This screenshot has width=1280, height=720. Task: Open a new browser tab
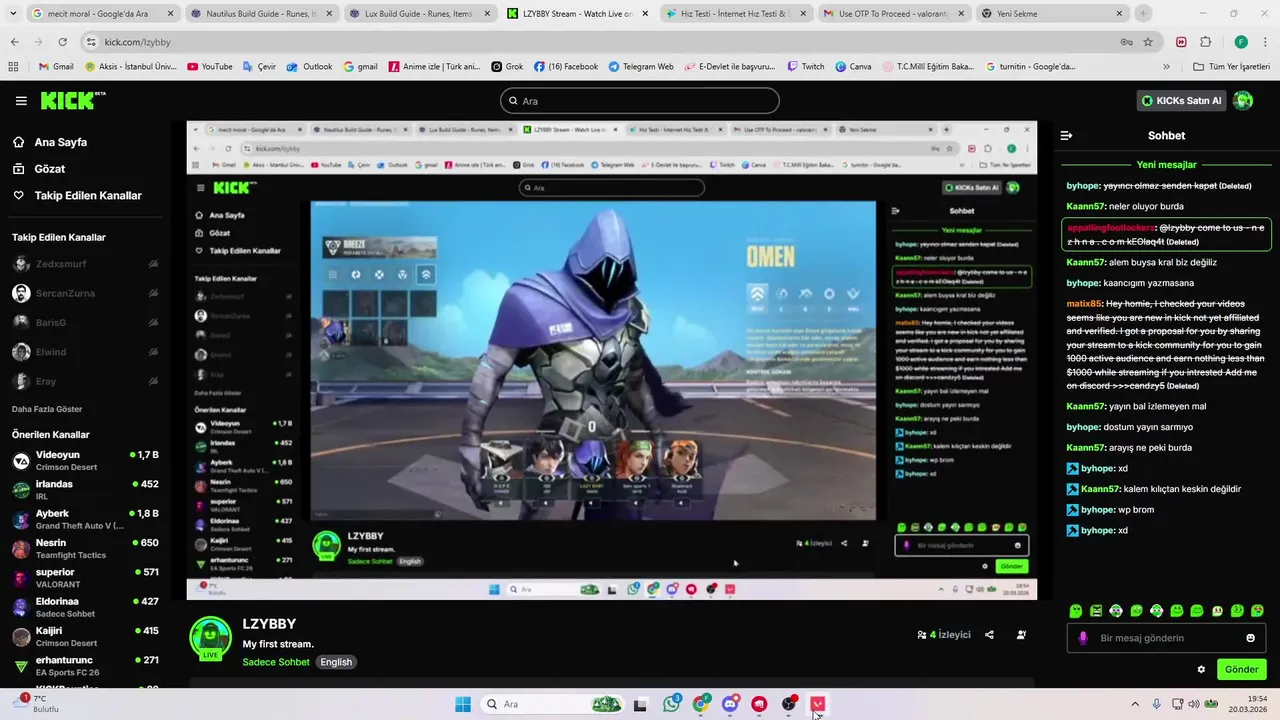1143,14
